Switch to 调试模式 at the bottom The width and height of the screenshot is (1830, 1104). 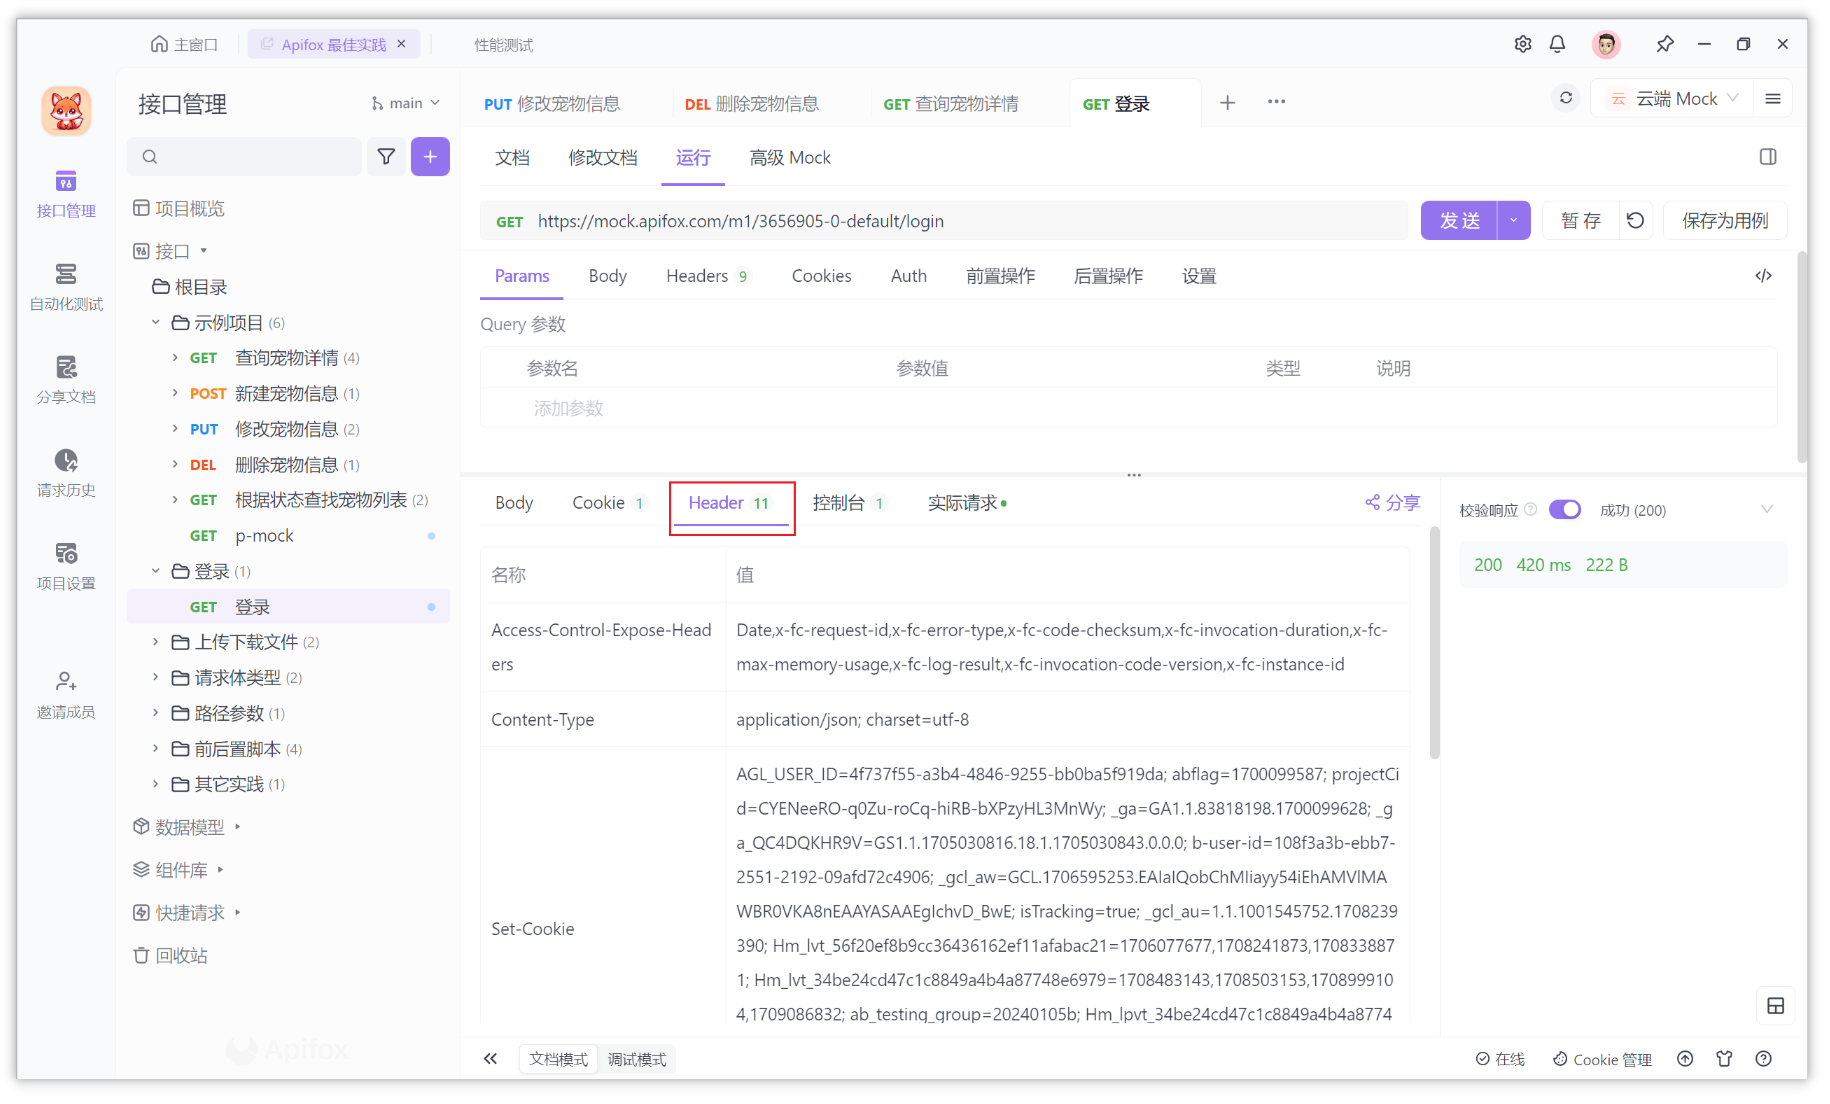pos(638,1058)
